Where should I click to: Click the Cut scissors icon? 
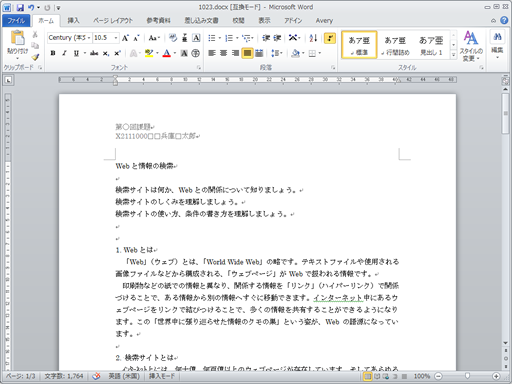pos(35,34)
